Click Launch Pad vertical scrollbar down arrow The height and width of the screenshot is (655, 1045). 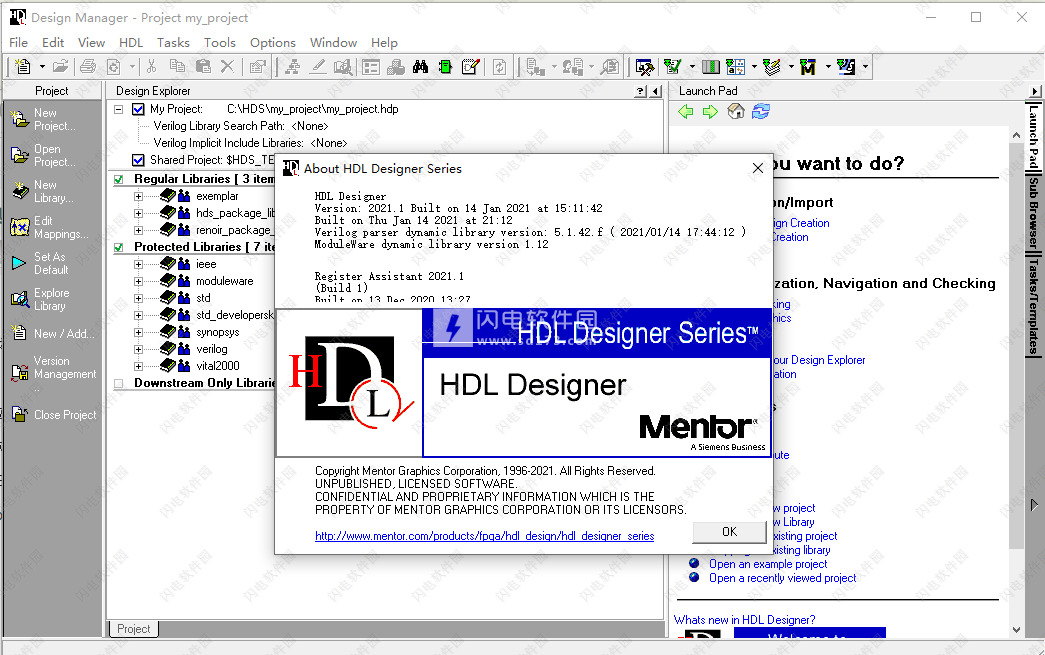tap(1016, 630)
